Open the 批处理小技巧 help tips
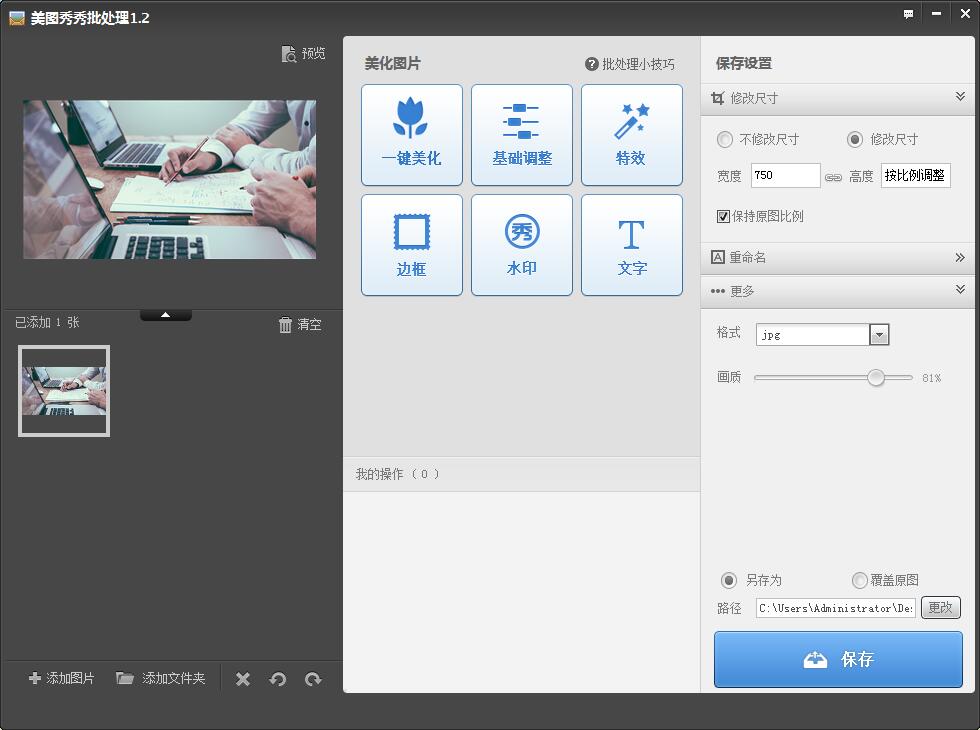 coord(627,63)
